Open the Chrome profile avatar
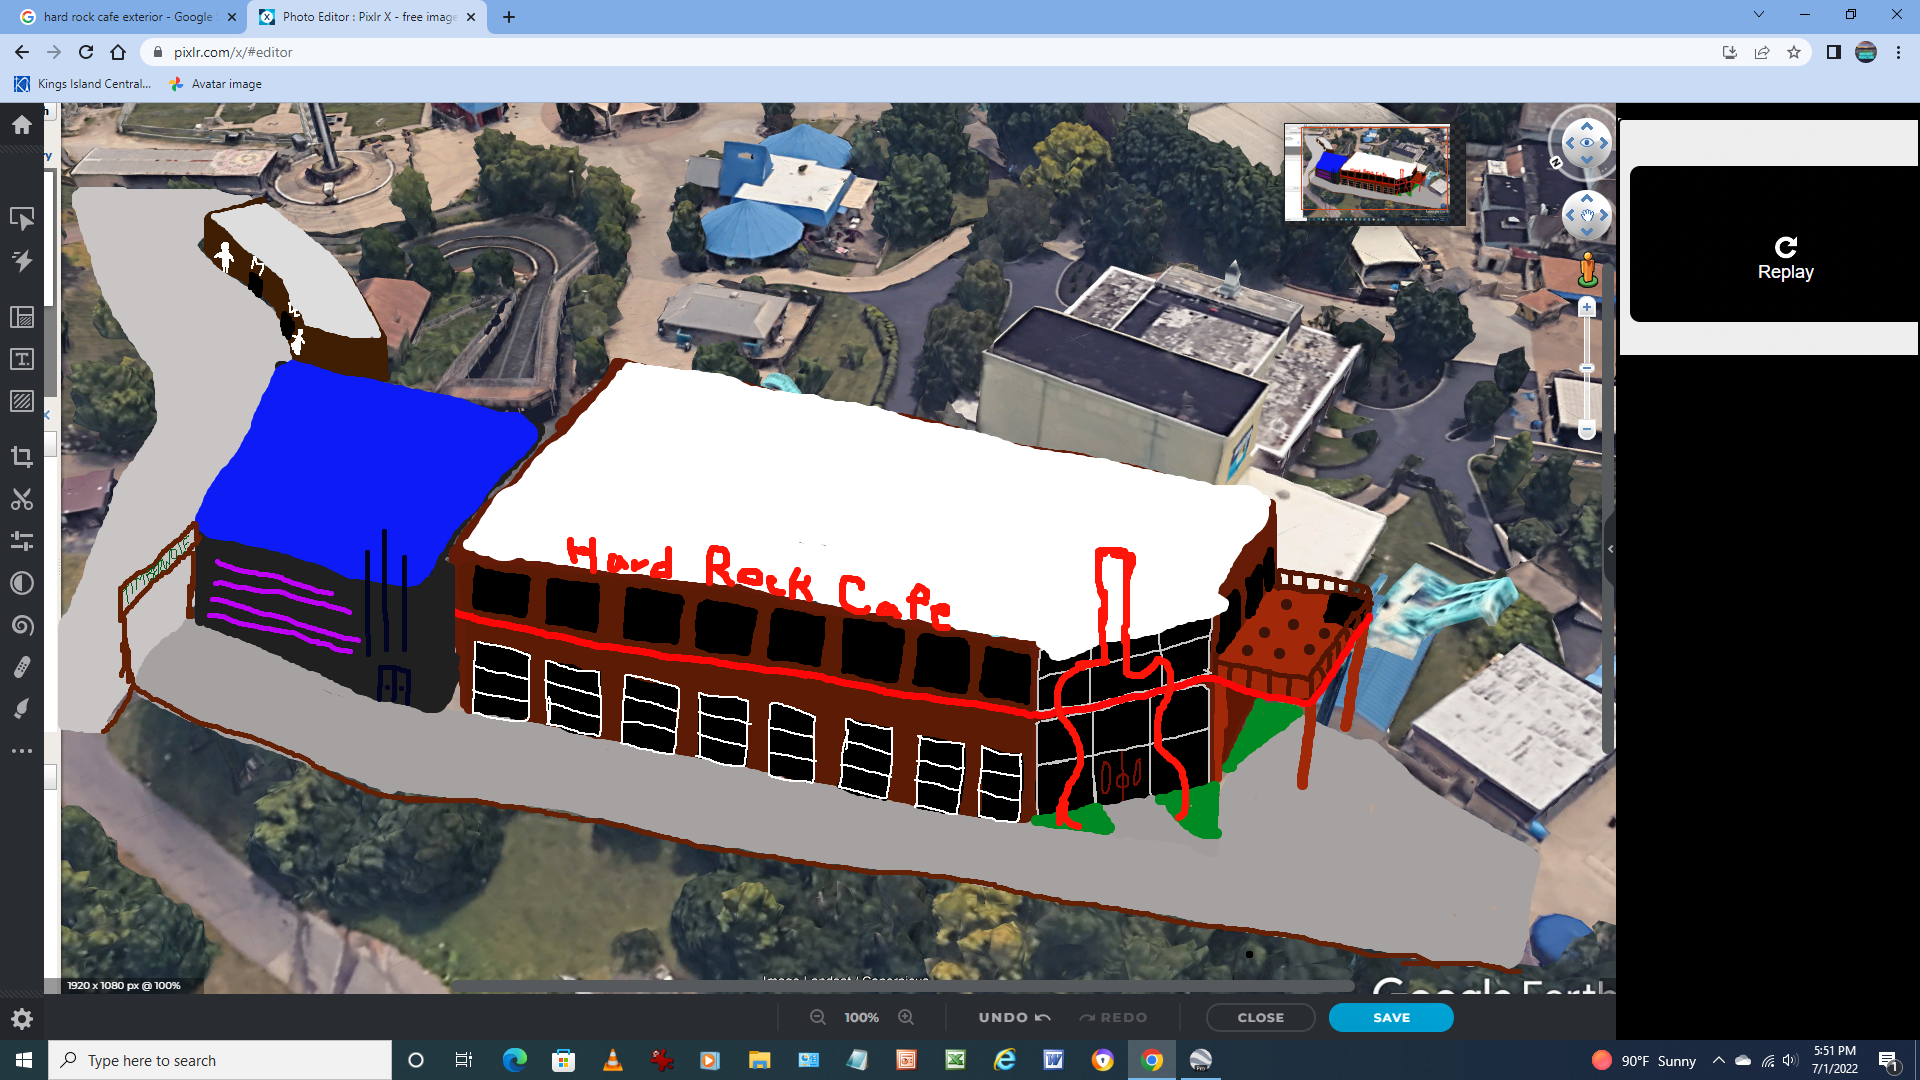The width and height of the screenshot is (1920, 1080). pos(1866,52)
